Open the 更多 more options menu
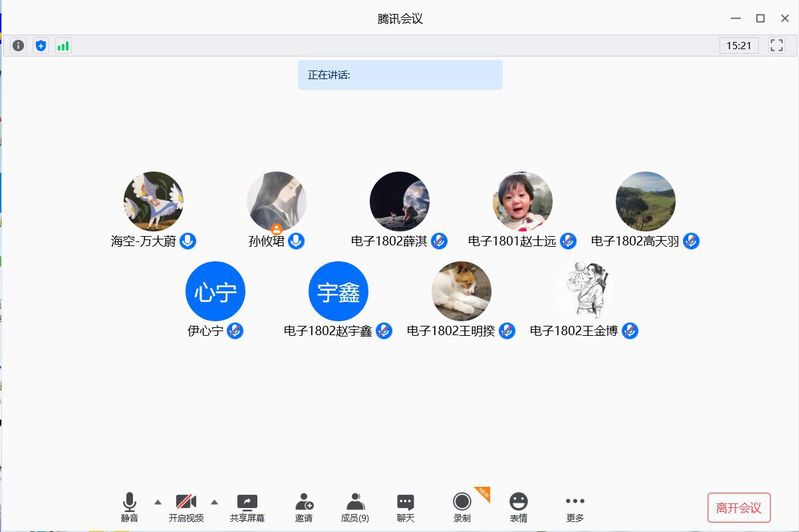The image size is (799, 532). click(575, 507)
